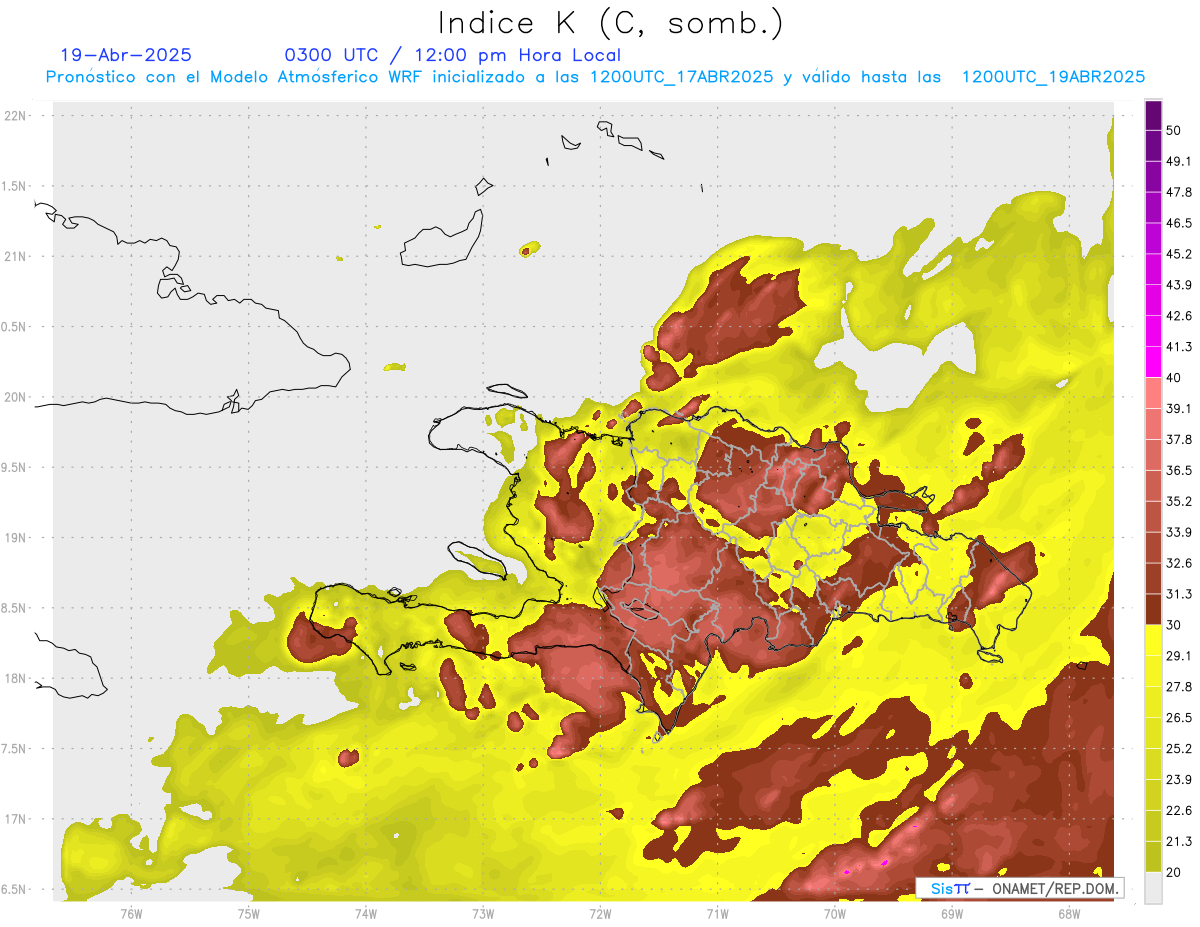1200x927 pixels.
Task: Click the bottom legend value "20"
Action: (1175, 871)
